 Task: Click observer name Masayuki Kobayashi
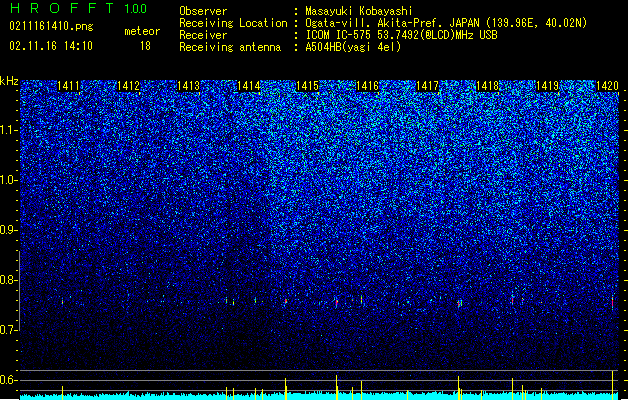[359, 11]
